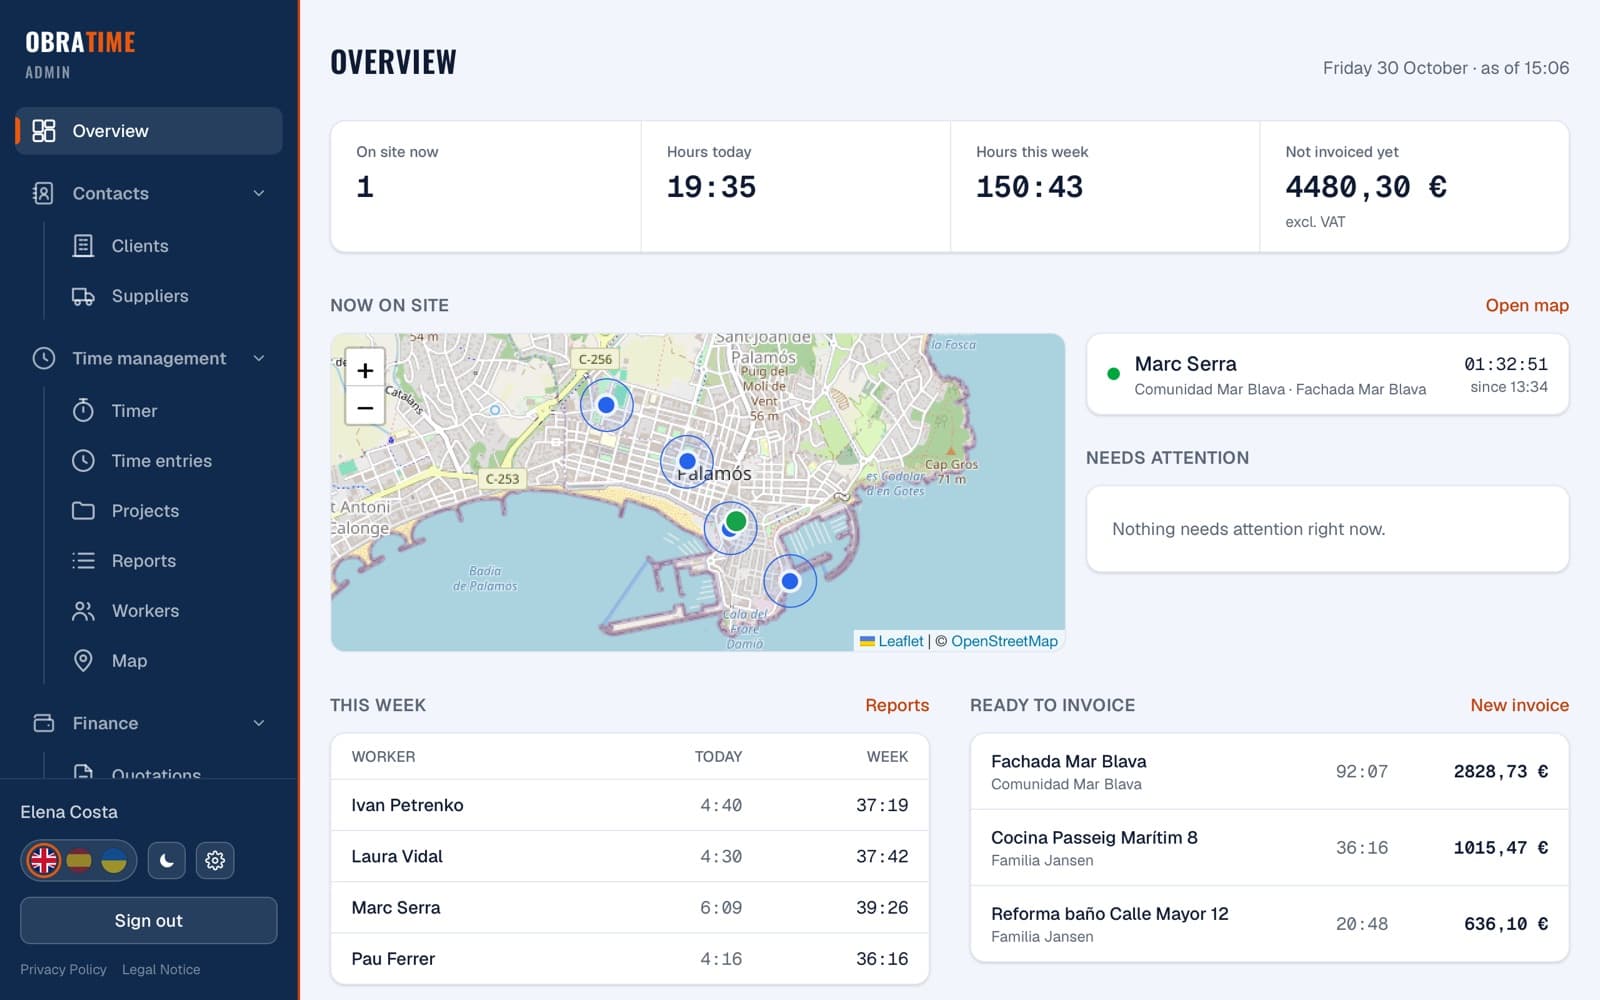Screen dimensions: 1600x1000
Task: Switch language to English flag
Action: (x=44, y=860)
